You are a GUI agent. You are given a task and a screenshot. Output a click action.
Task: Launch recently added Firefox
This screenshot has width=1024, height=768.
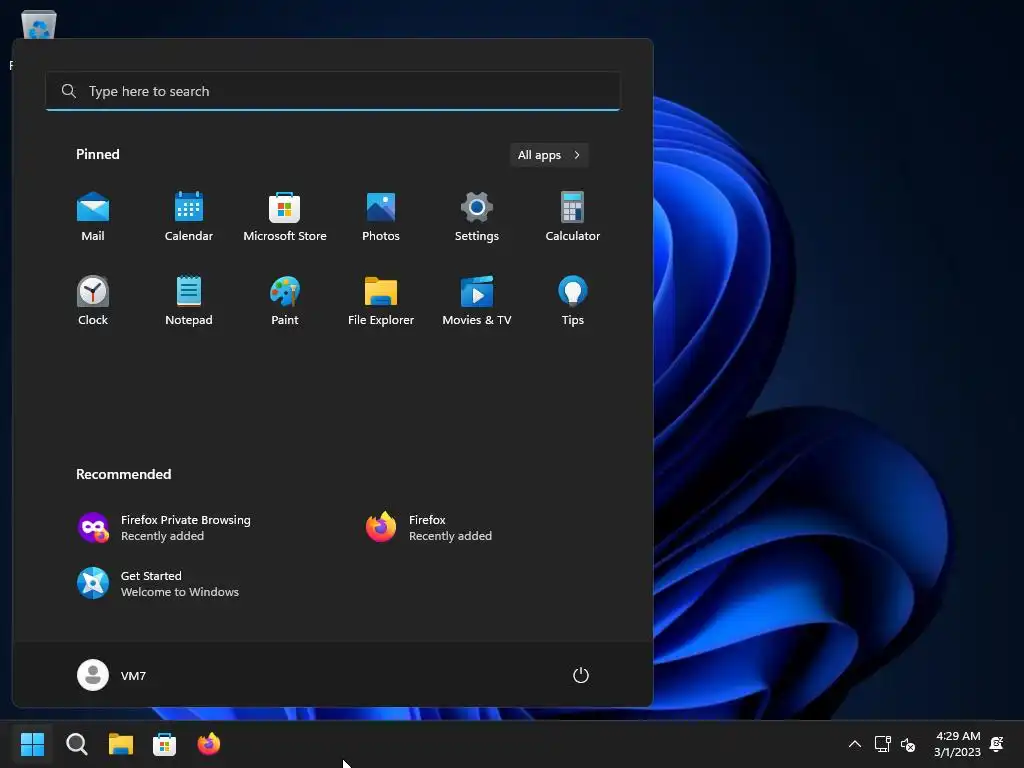[428, 528]
